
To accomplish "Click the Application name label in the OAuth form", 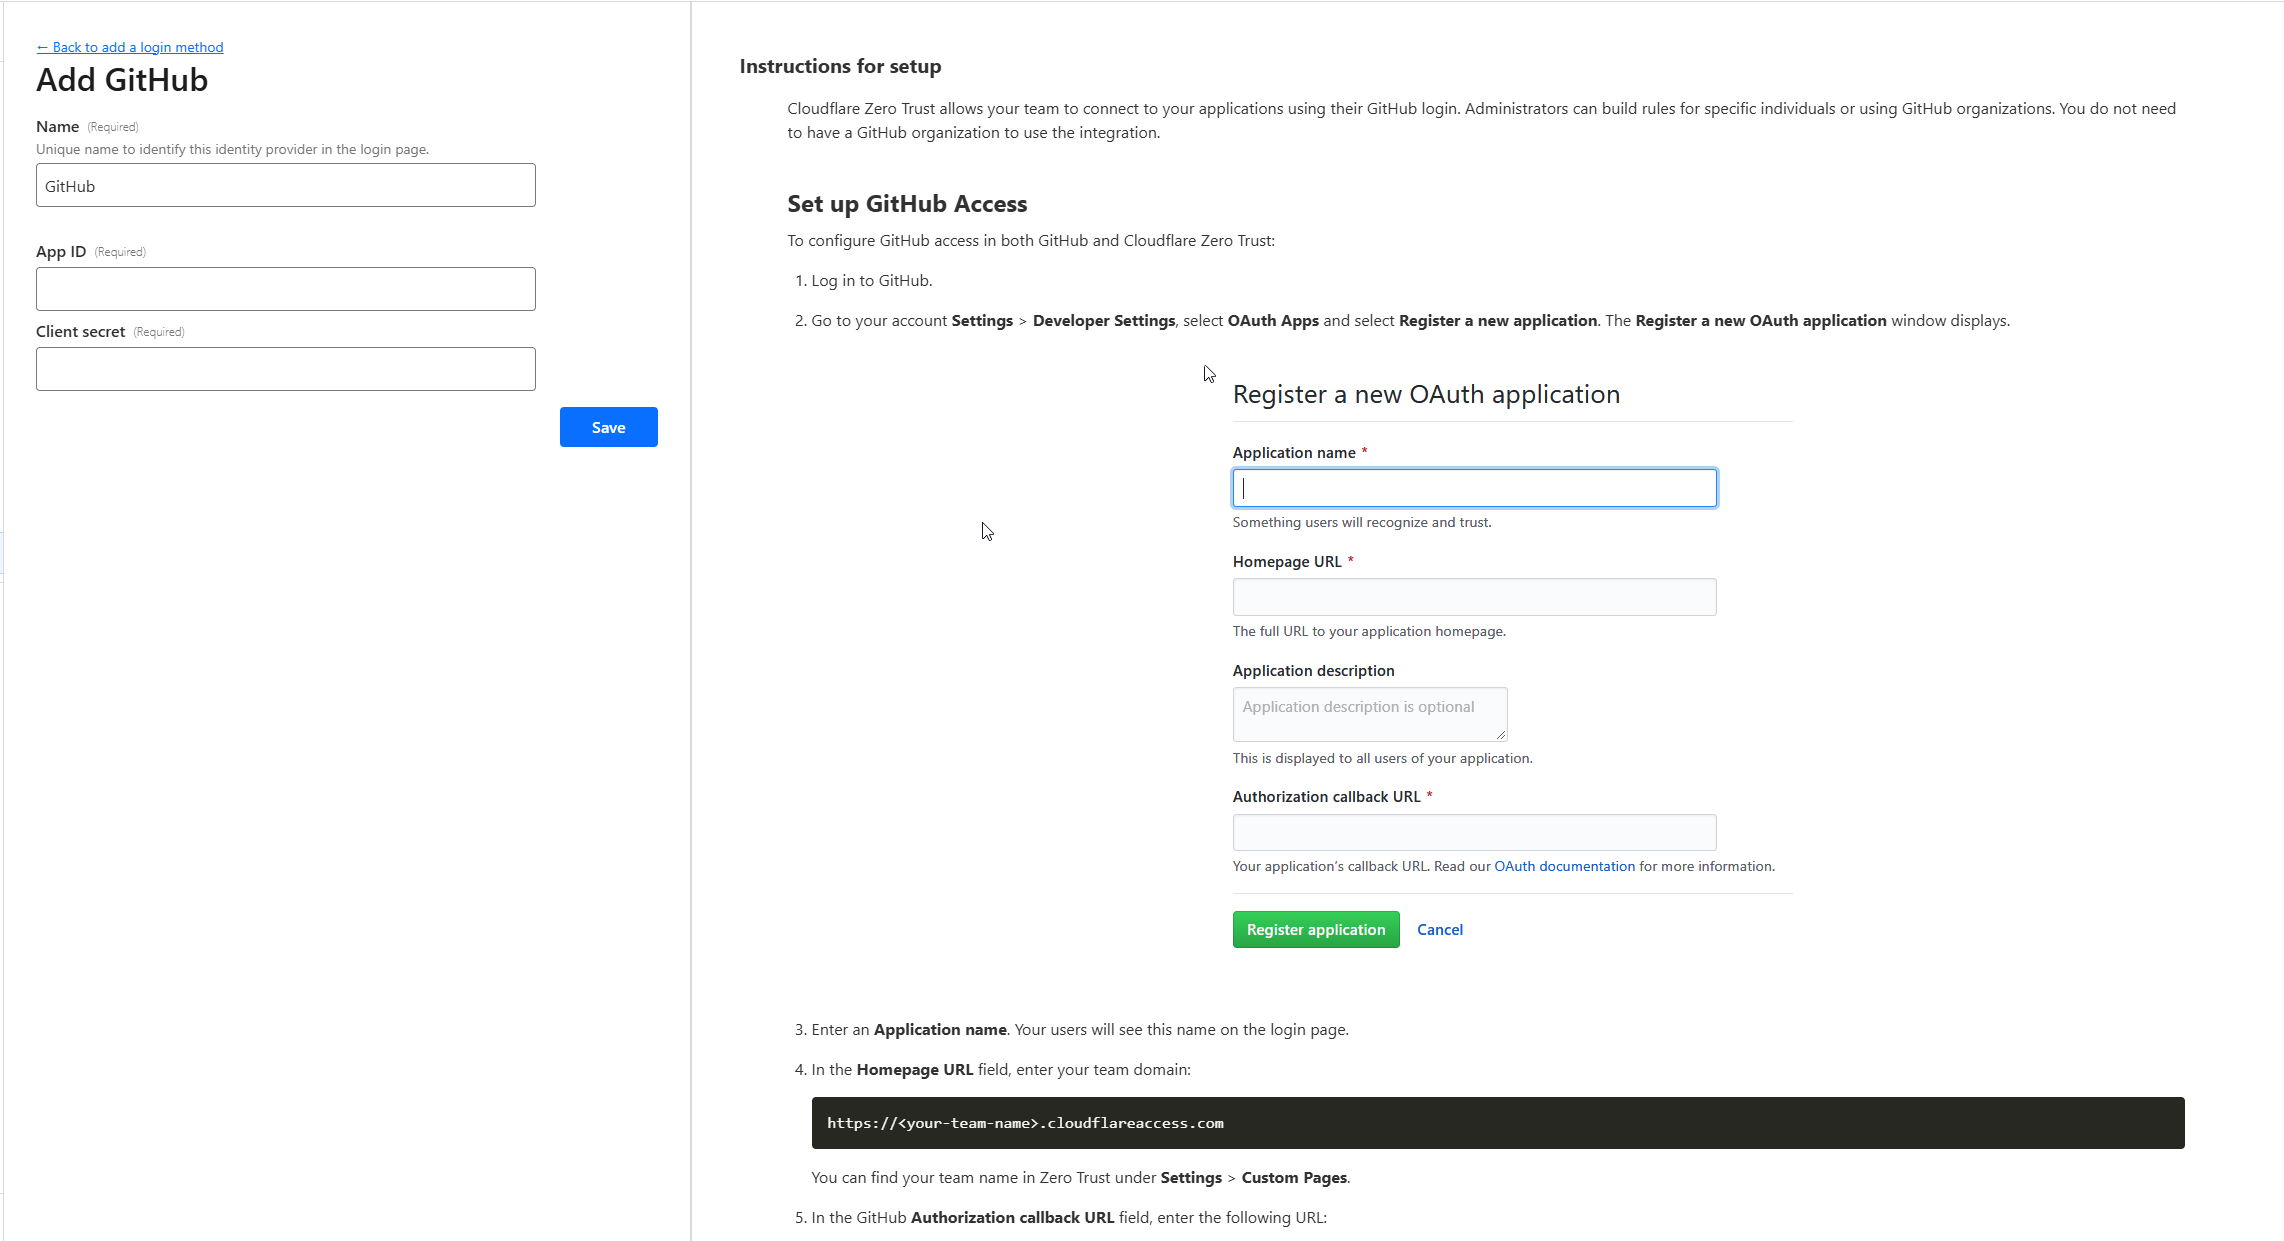I will (1294, 452).
